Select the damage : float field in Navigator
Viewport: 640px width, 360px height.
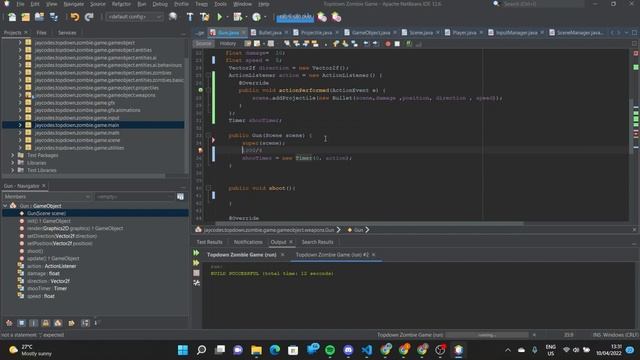[43, 273]
